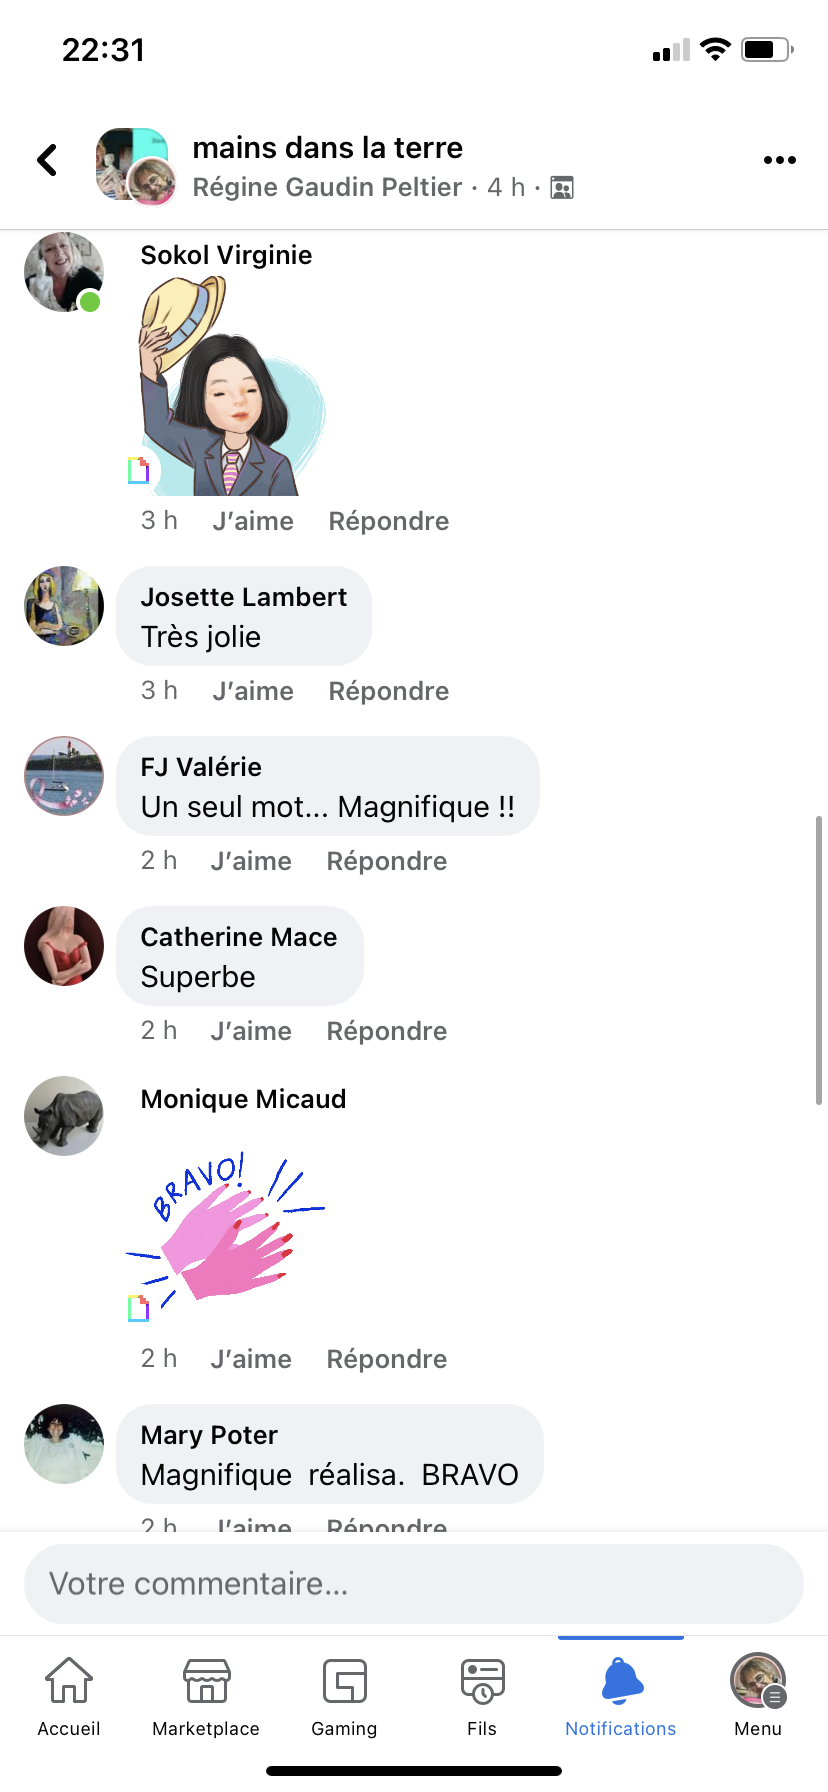Open Sokol Virginie's profile picture
The image size is (828, 1792).
pos(64,272)
